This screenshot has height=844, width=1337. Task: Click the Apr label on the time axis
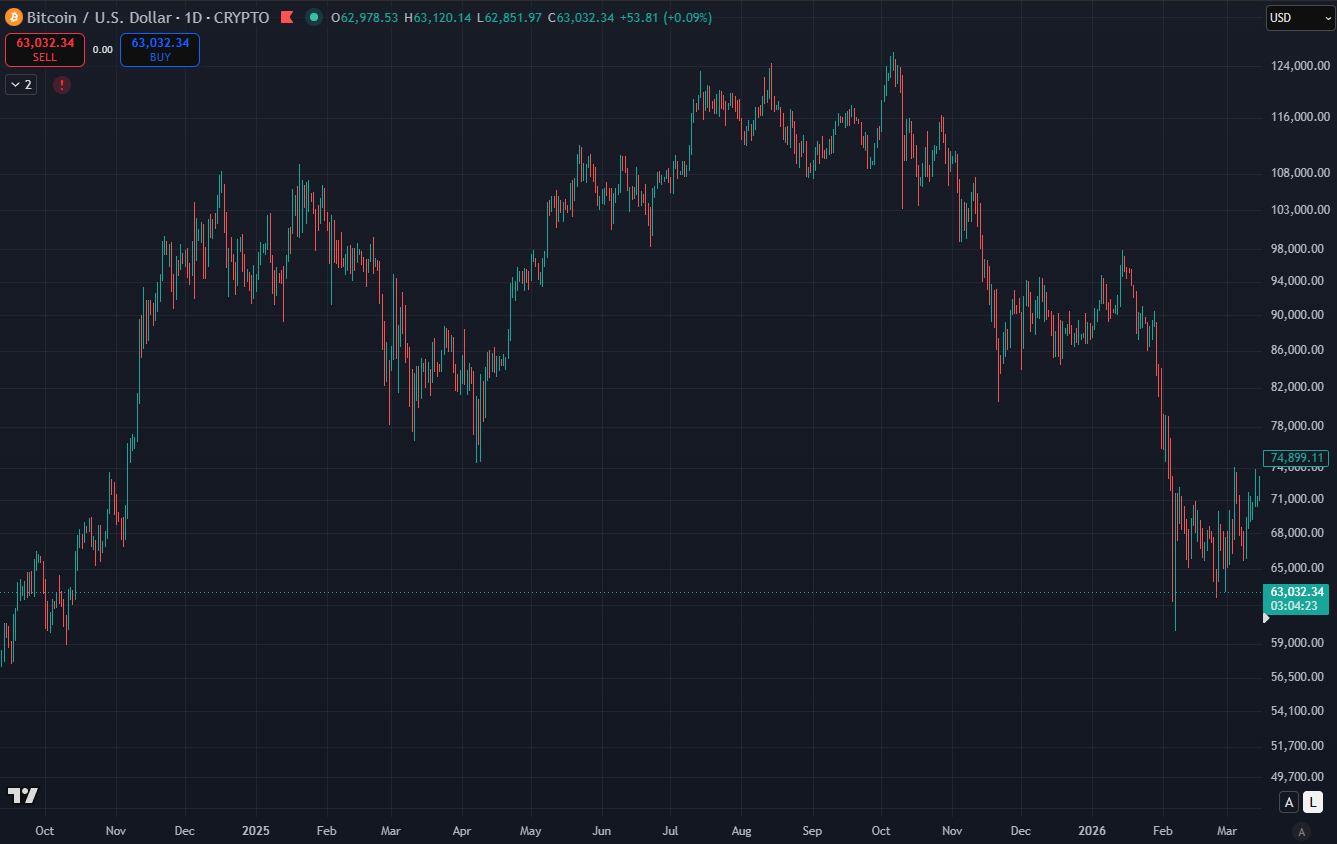(x=462, y=831)
